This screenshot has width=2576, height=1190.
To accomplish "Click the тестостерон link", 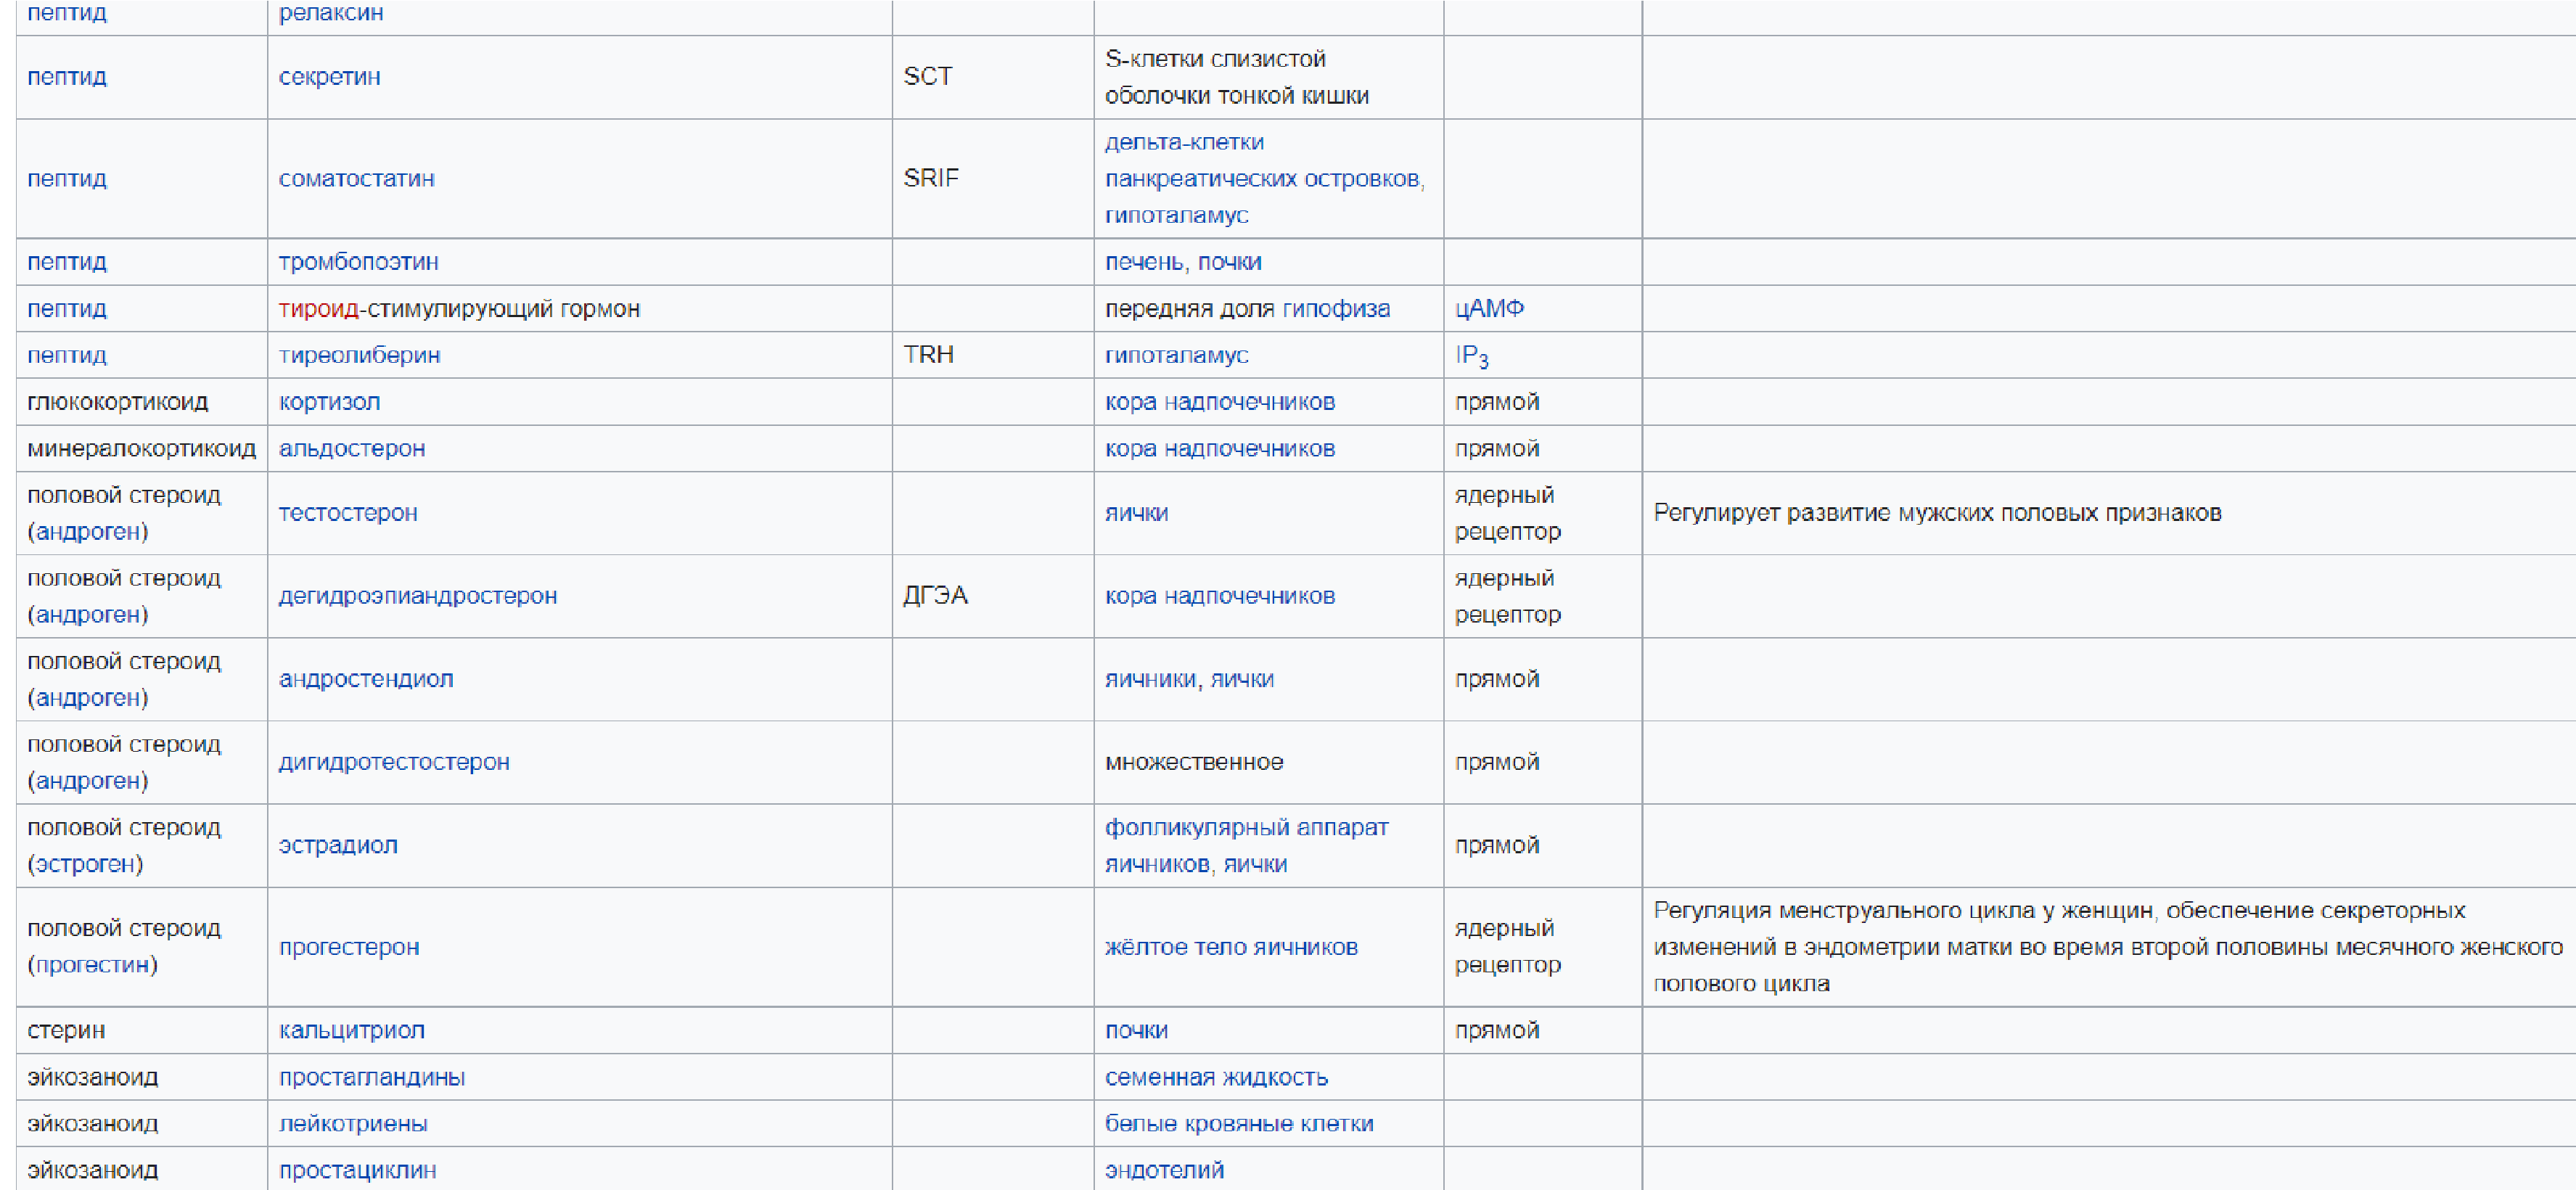I will [347, 513].
